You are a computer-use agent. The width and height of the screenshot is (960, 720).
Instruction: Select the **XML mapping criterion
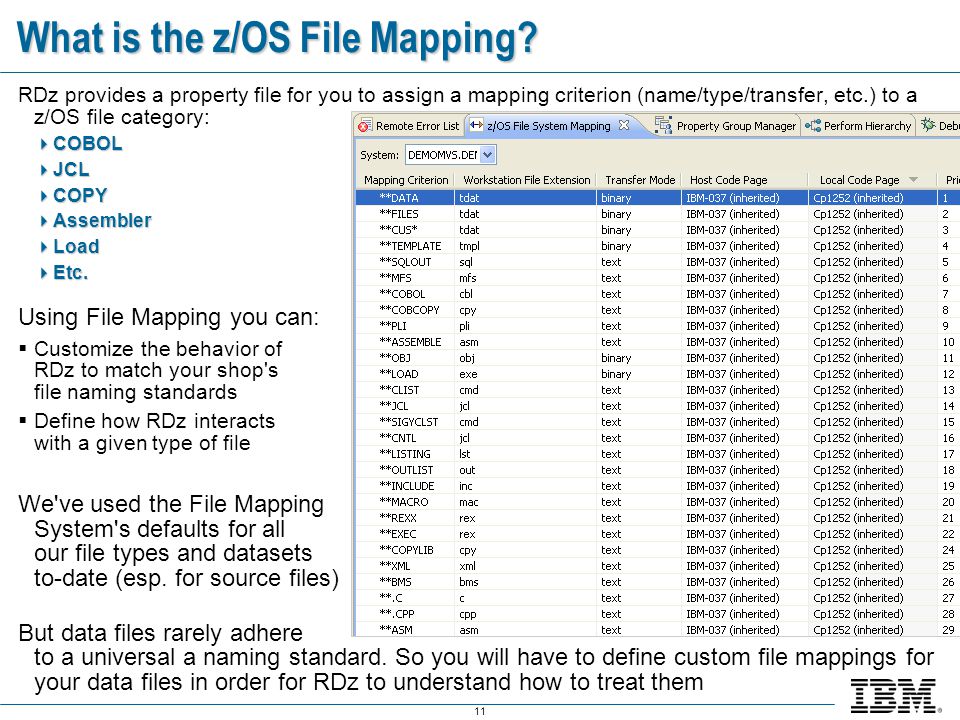click(x=394, y=566)
